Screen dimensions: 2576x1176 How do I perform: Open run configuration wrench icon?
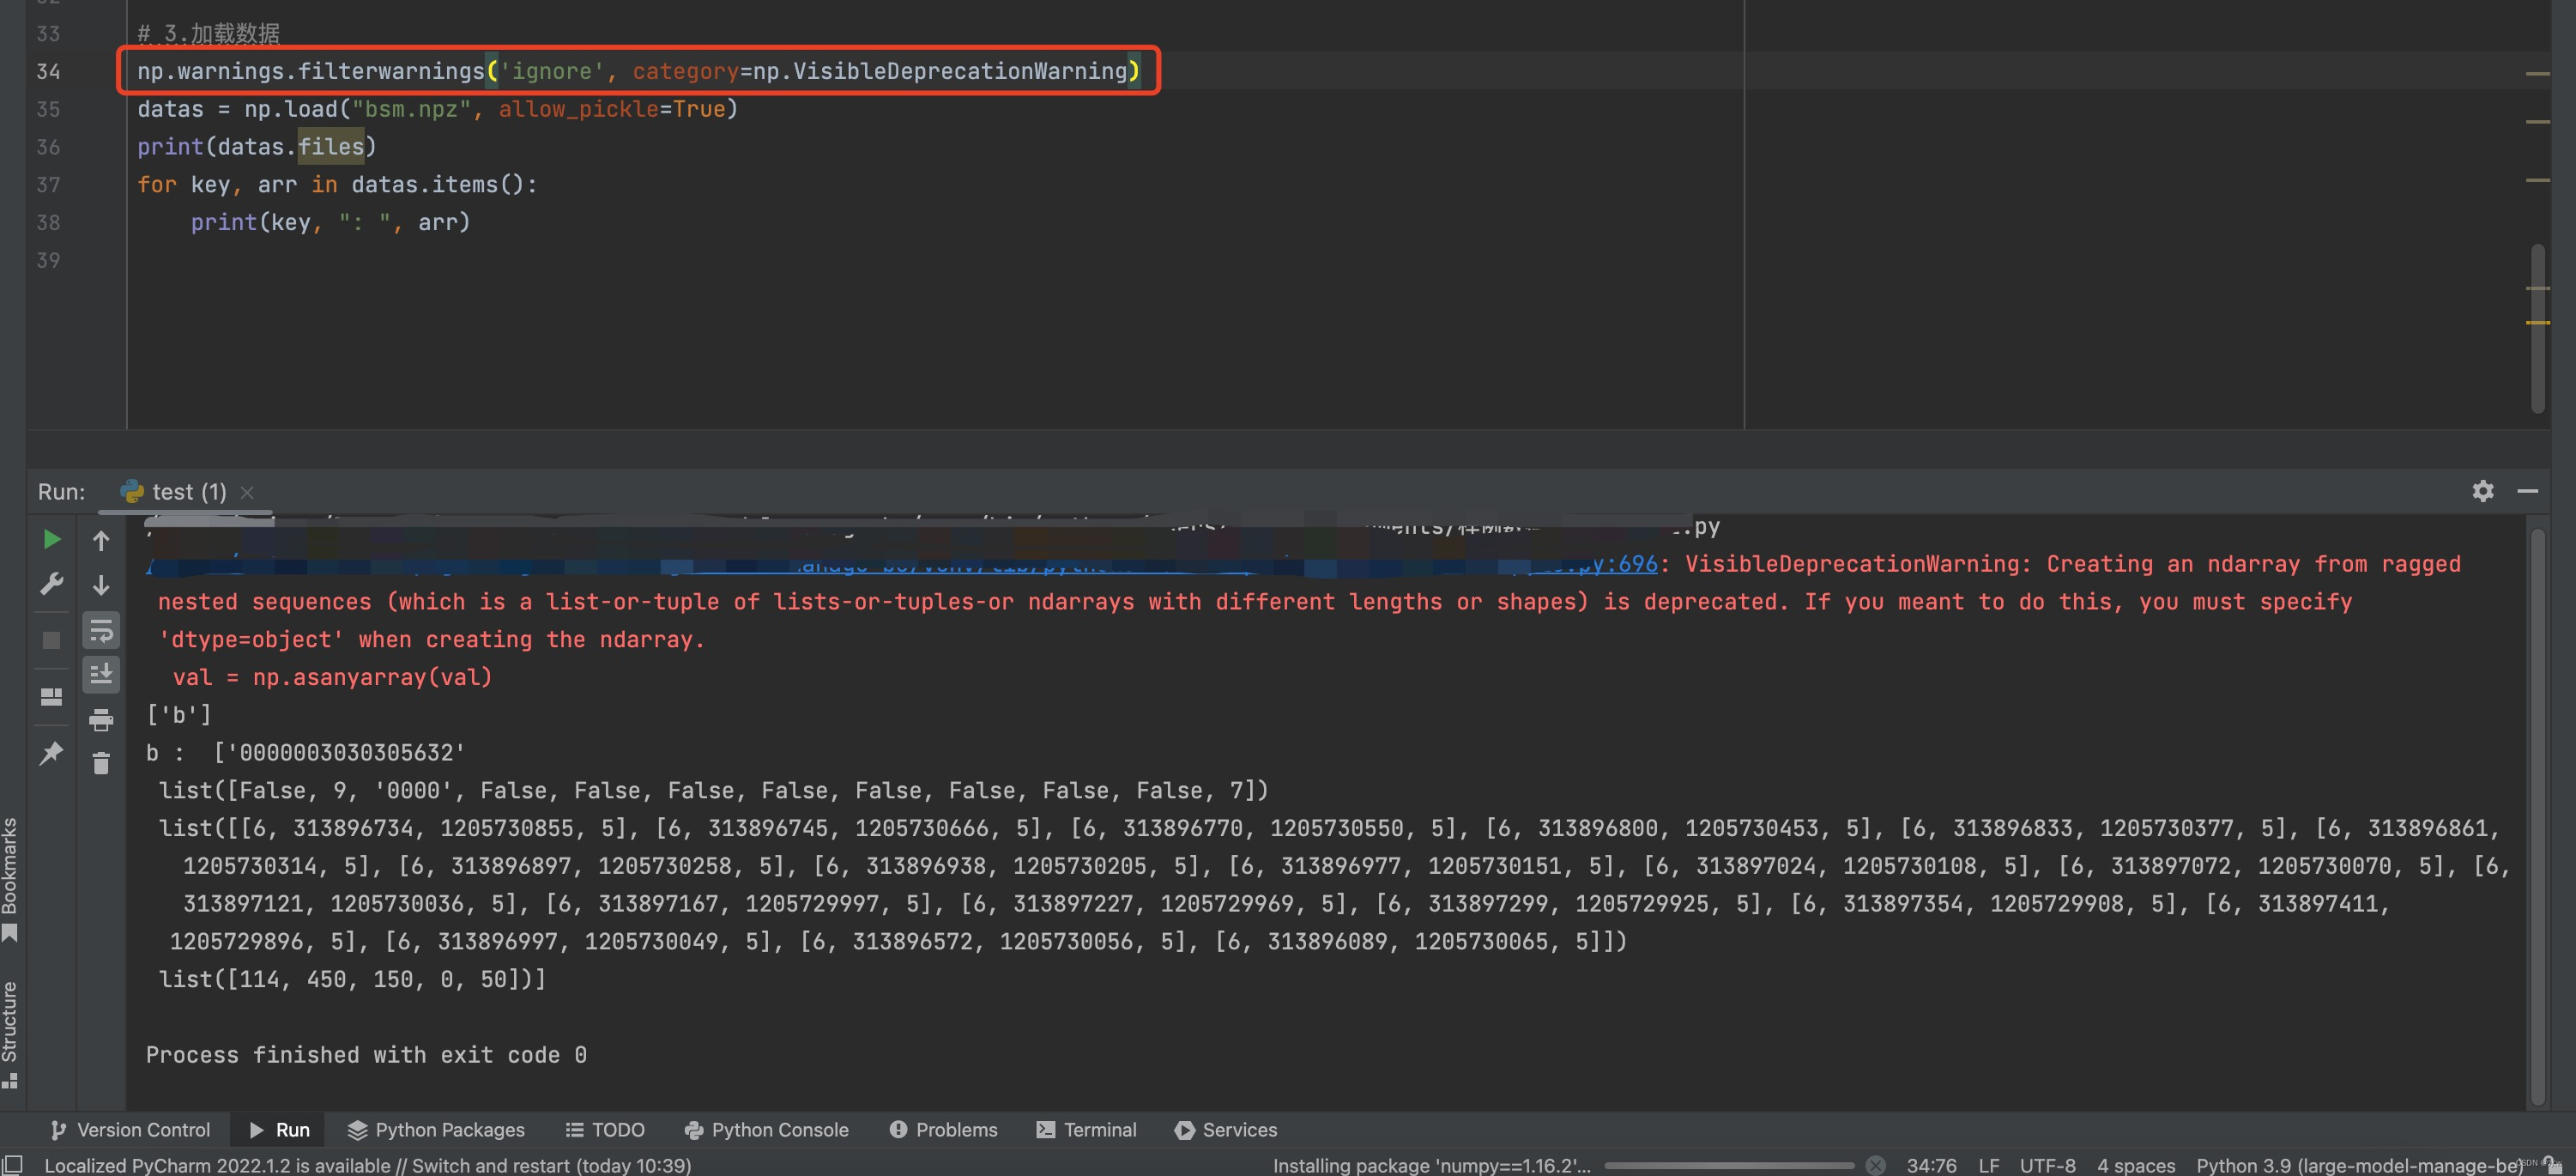click(x=51, y=583)
